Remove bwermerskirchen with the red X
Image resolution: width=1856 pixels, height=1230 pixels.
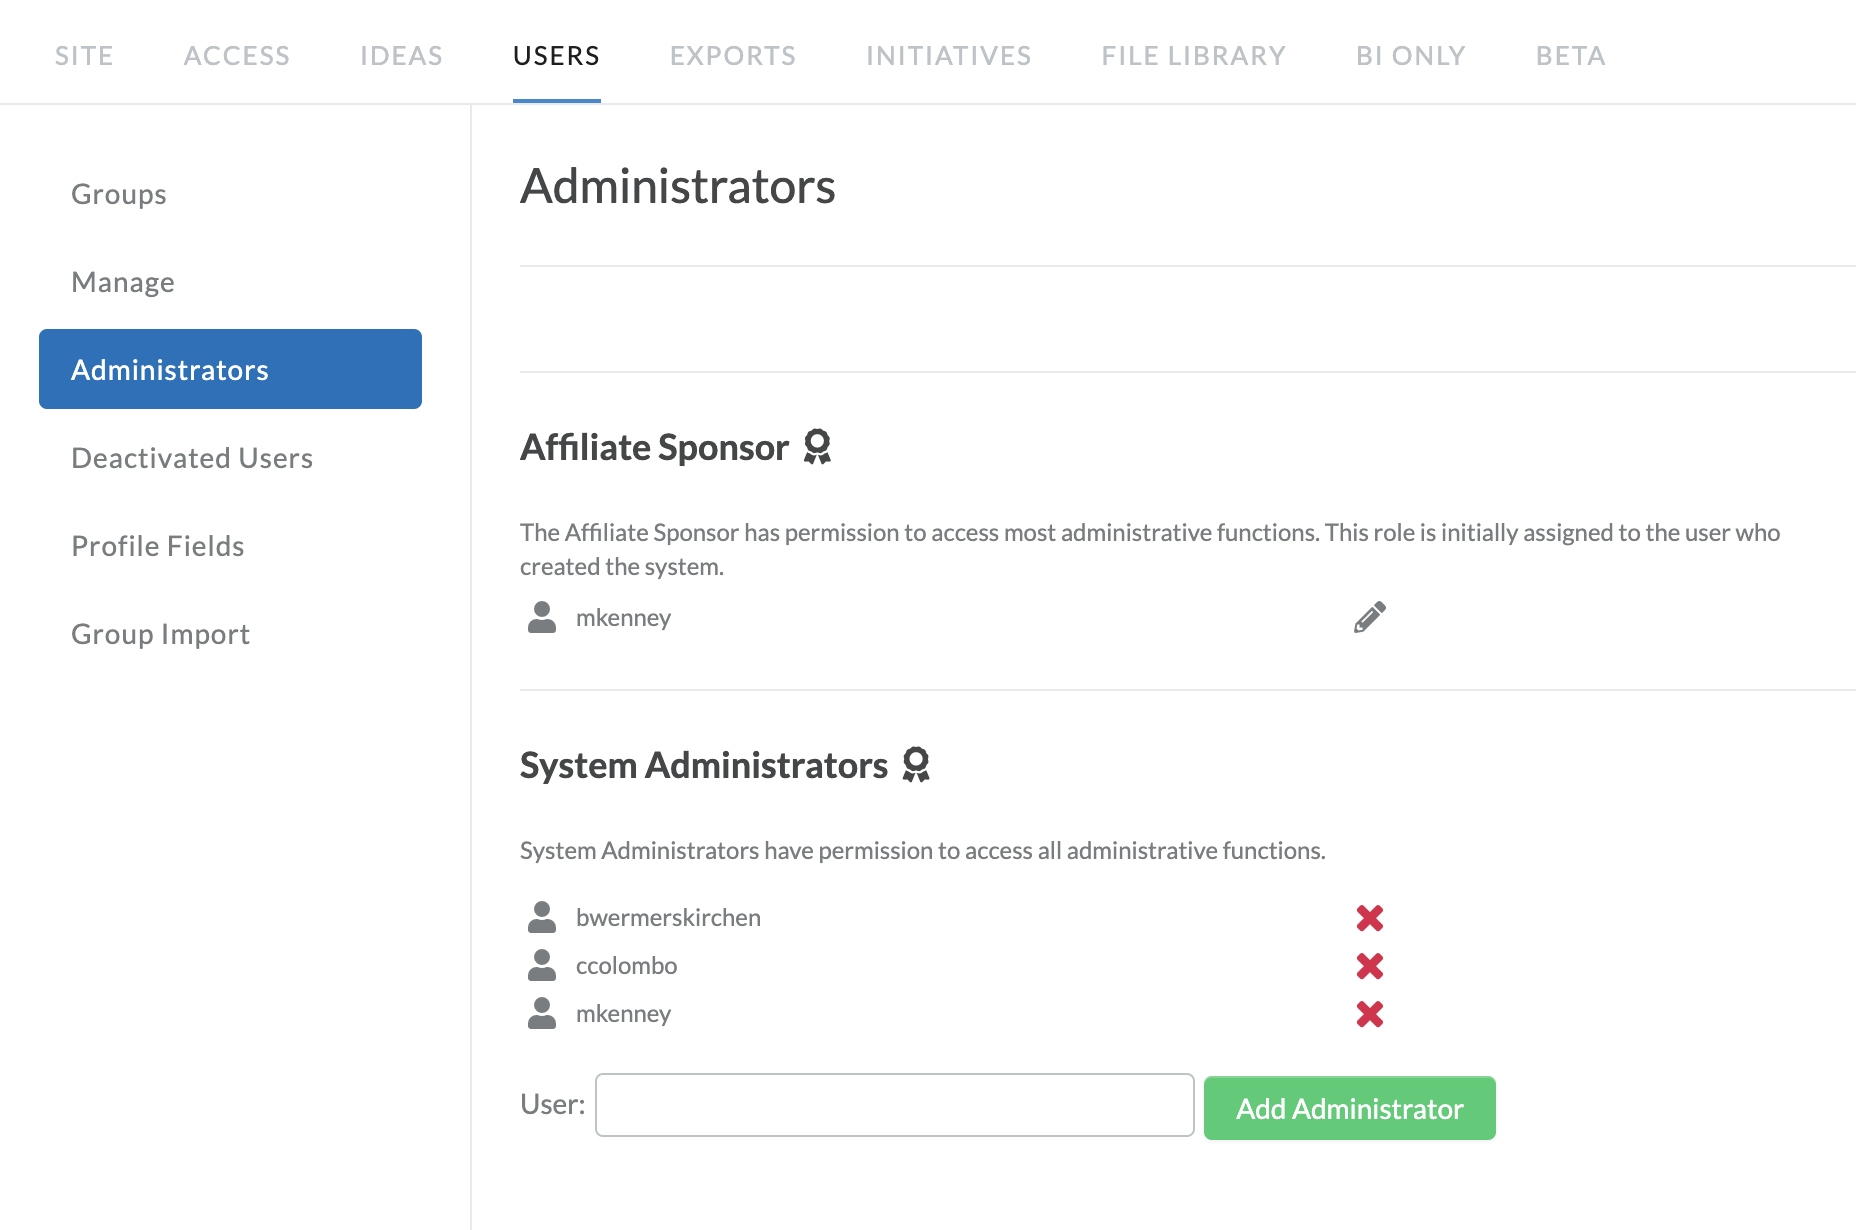coord(1370,918)
